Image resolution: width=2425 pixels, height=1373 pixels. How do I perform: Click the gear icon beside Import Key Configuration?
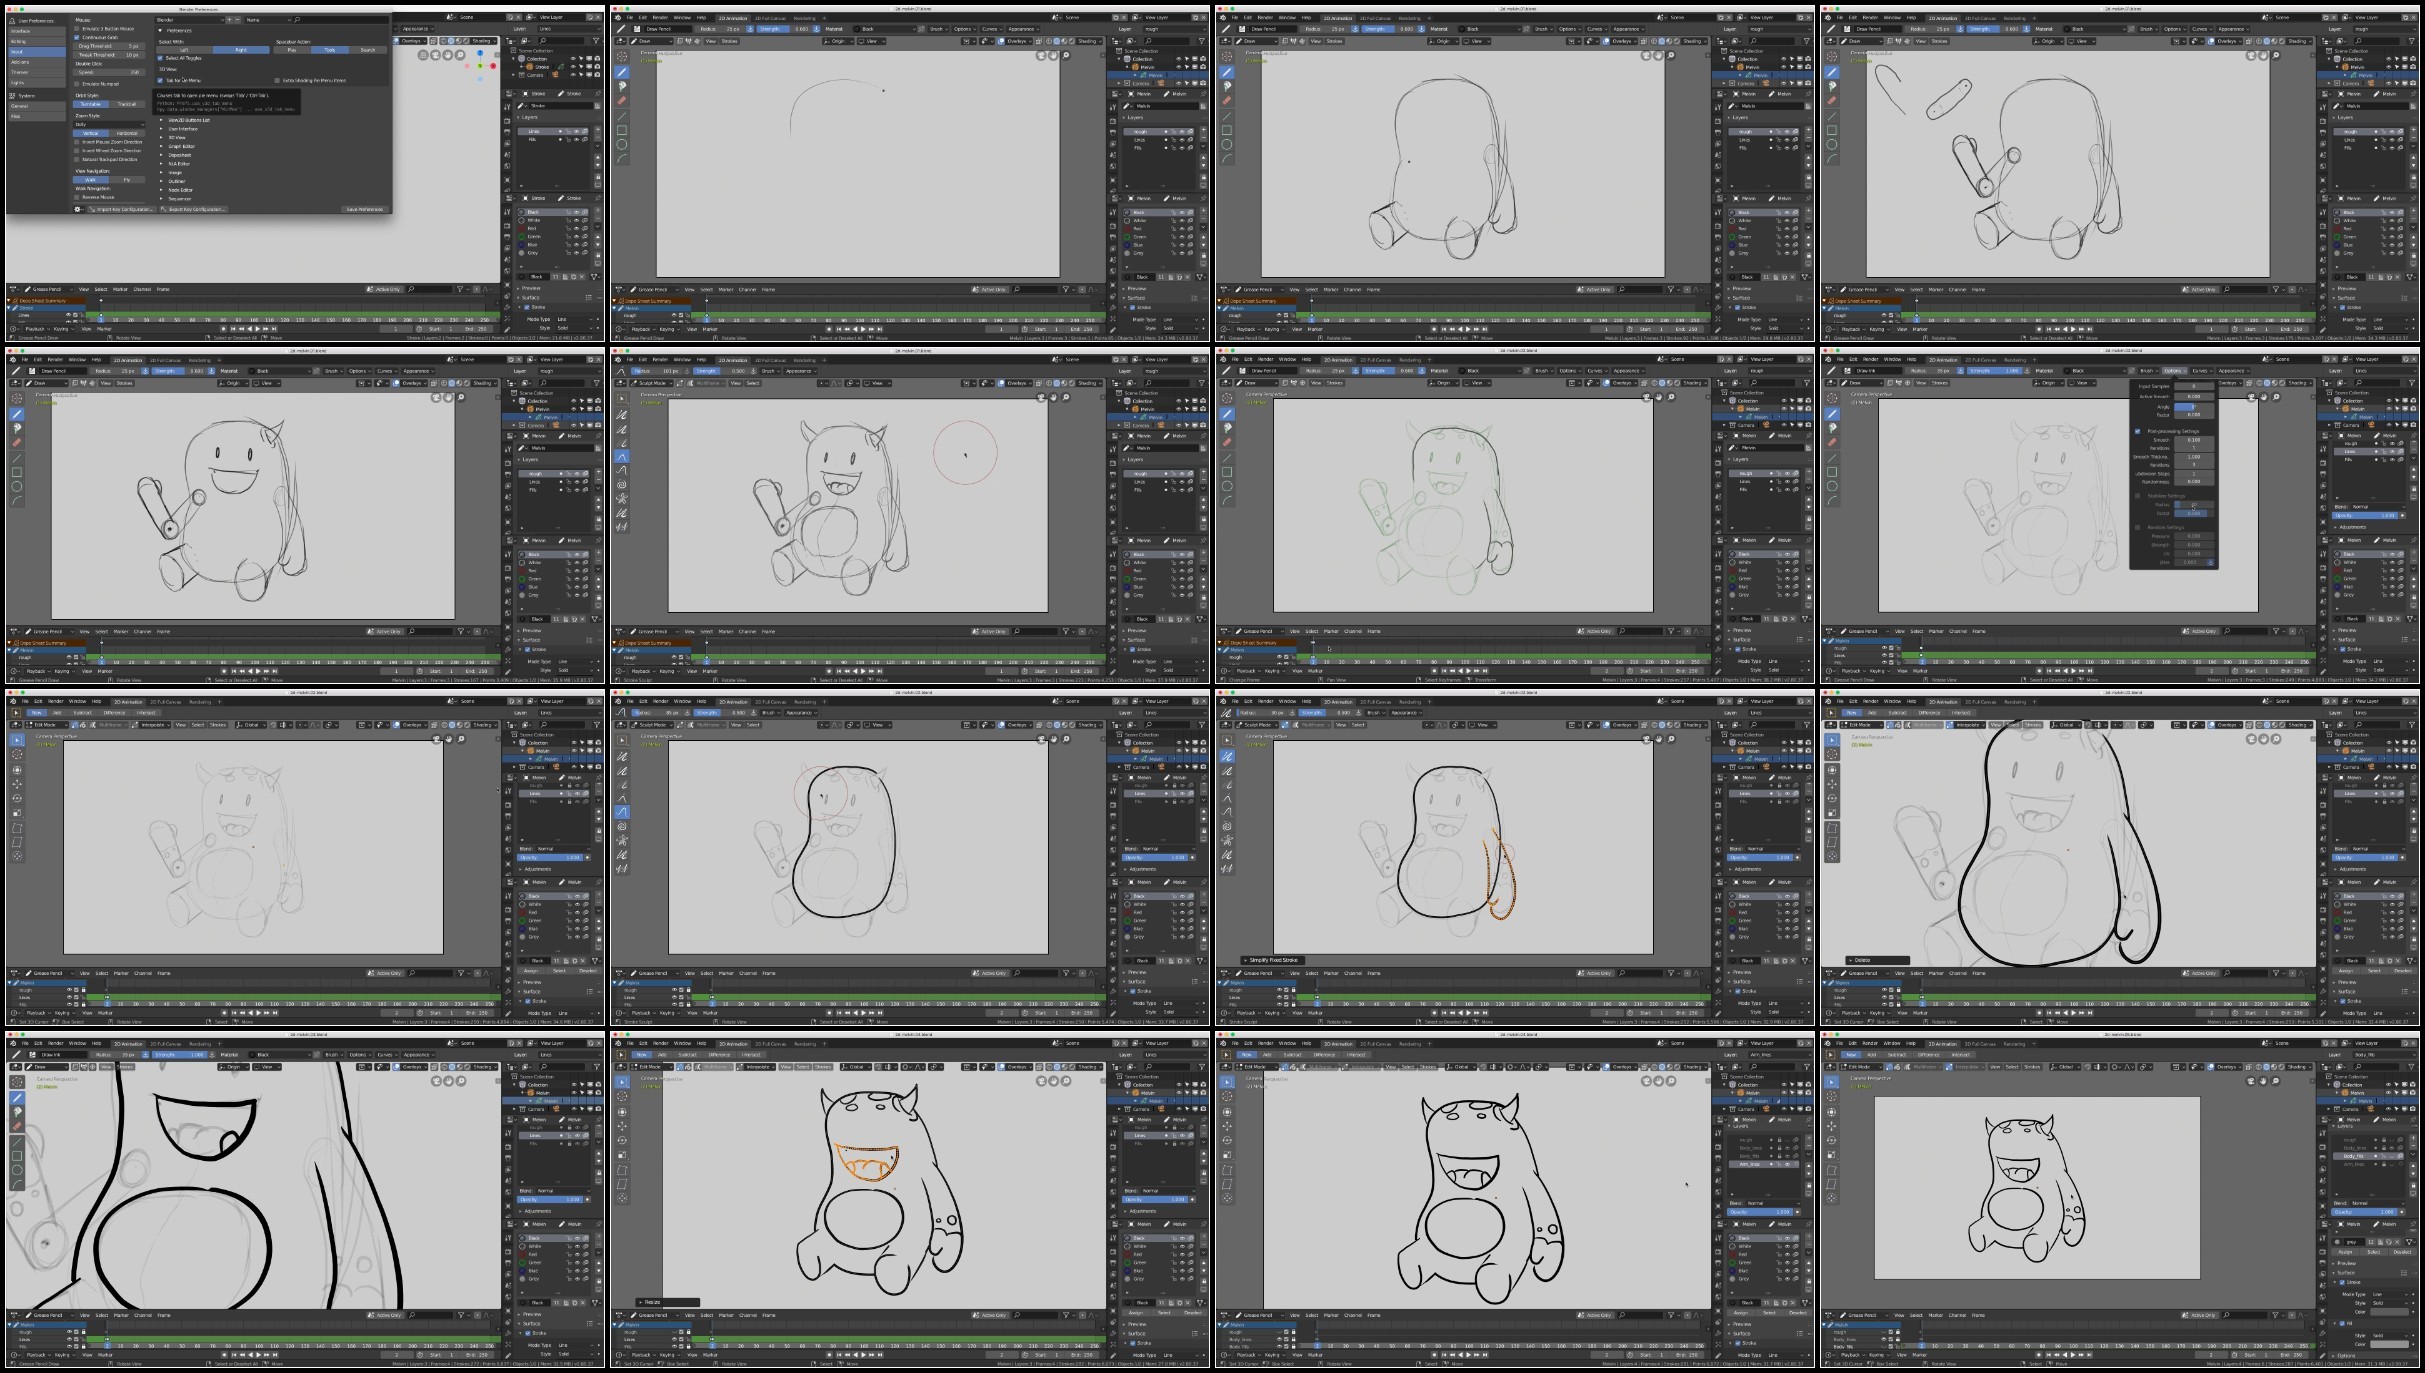[x=77, y=209]
